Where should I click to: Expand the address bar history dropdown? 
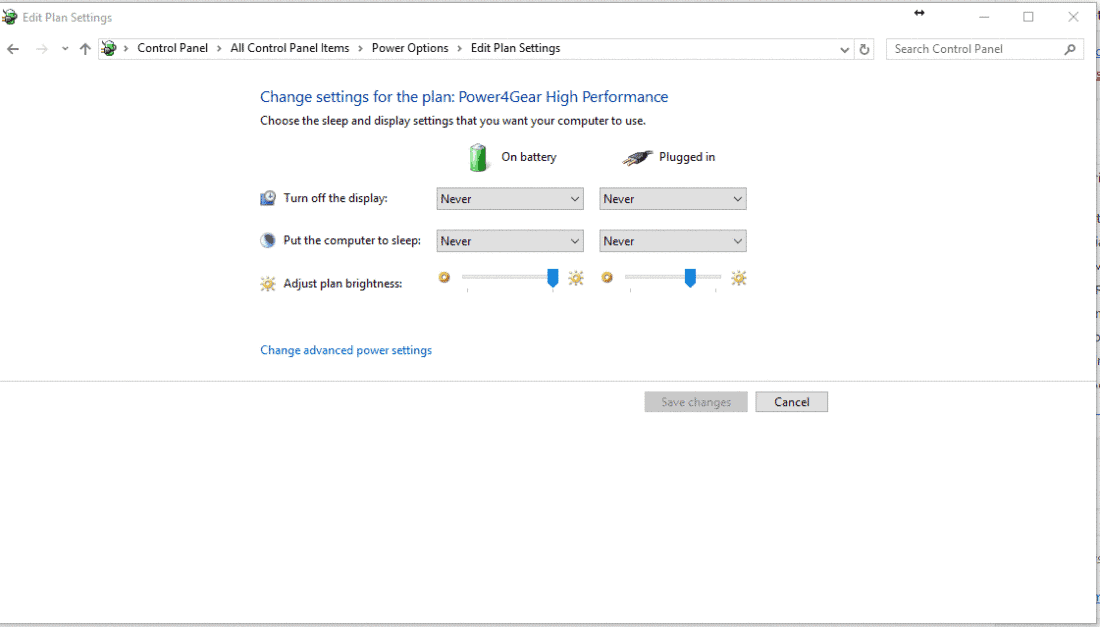pyautogui.click(x=844, y=49)
